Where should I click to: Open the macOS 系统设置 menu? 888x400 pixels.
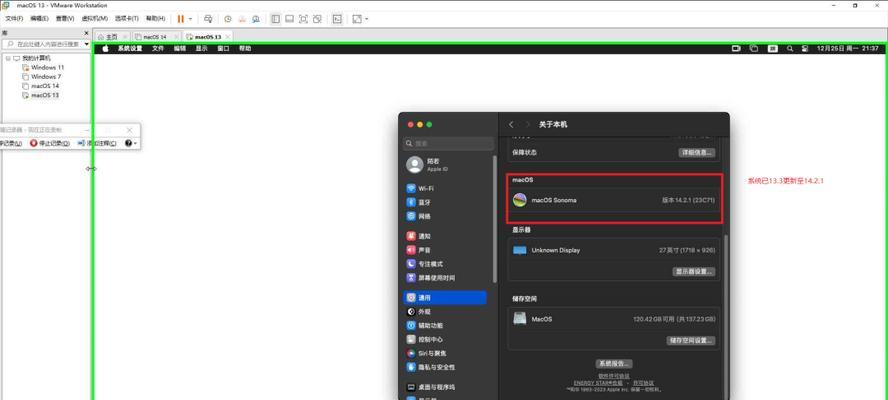click(x=130, y=49)
